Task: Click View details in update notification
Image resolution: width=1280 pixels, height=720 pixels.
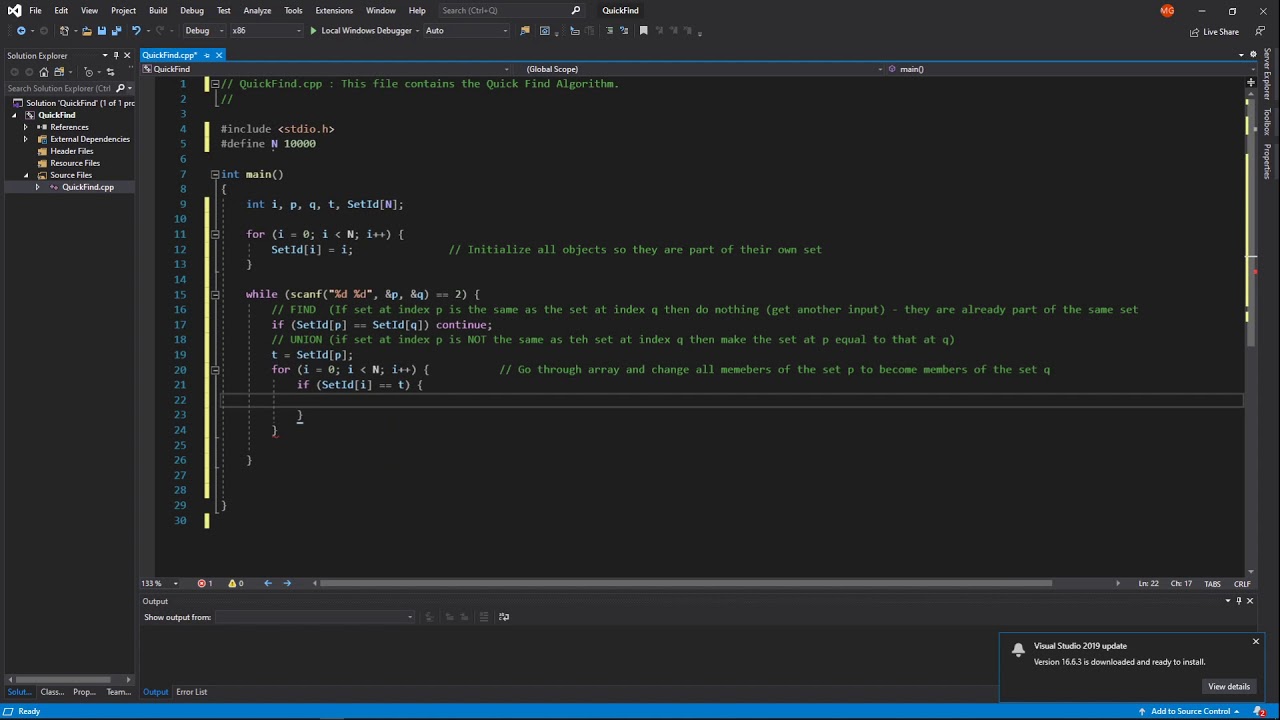Action: pyautogui.click(x=1229, y=687)
